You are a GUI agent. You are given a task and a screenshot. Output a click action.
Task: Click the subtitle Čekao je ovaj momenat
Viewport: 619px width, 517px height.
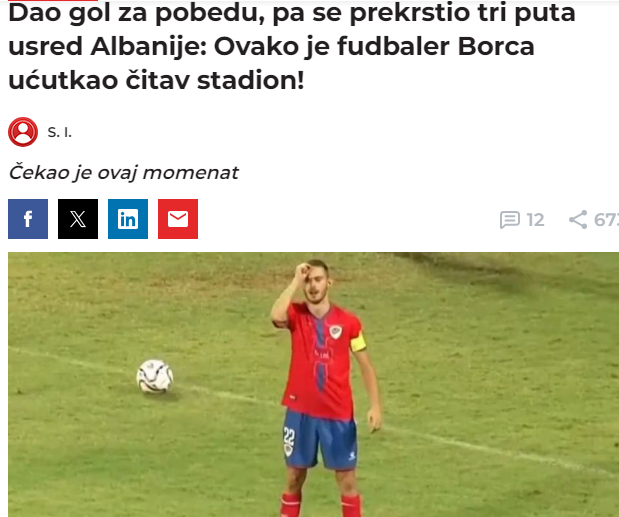tap(123, 172)
